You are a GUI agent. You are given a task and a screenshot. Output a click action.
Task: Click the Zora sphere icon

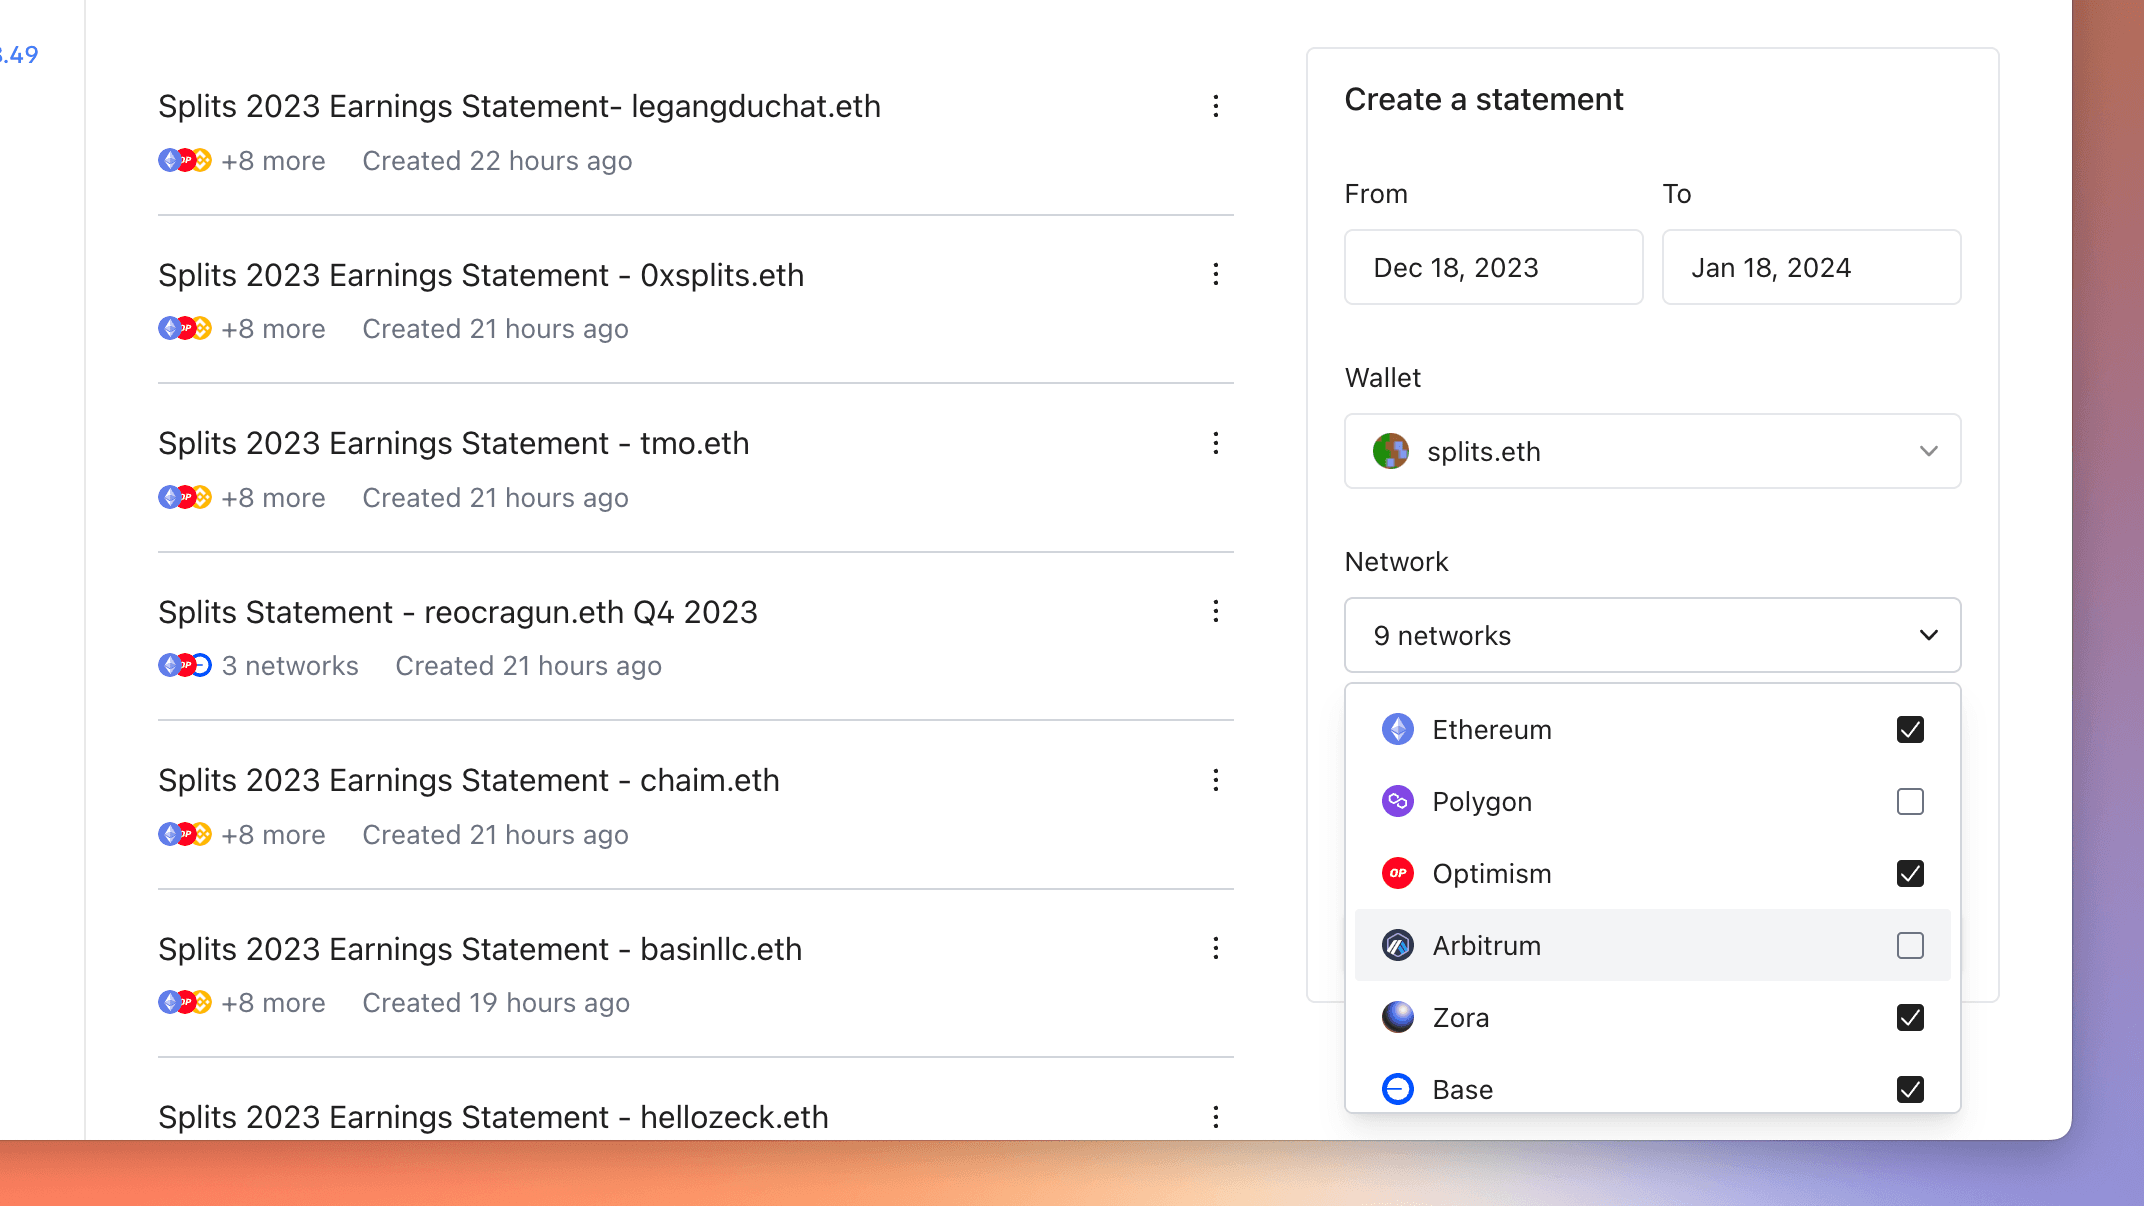pyautogui.click(x=1397, y=1017)
